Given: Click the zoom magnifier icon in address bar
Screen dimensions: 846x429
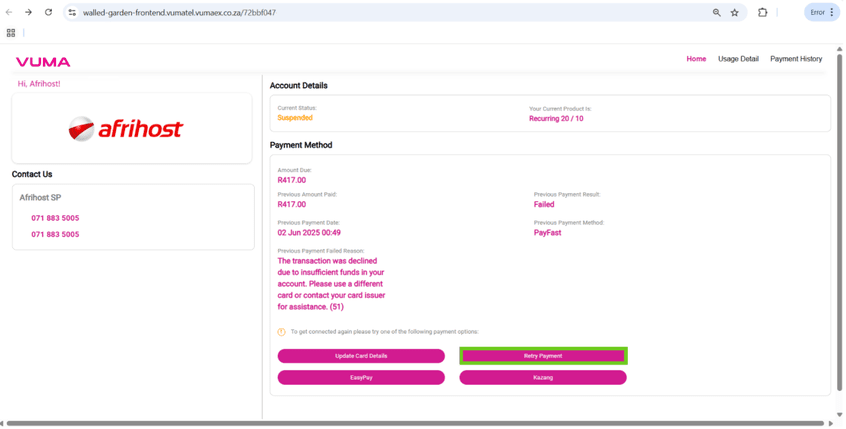Looking at the screenshot, I should (716, 13).
